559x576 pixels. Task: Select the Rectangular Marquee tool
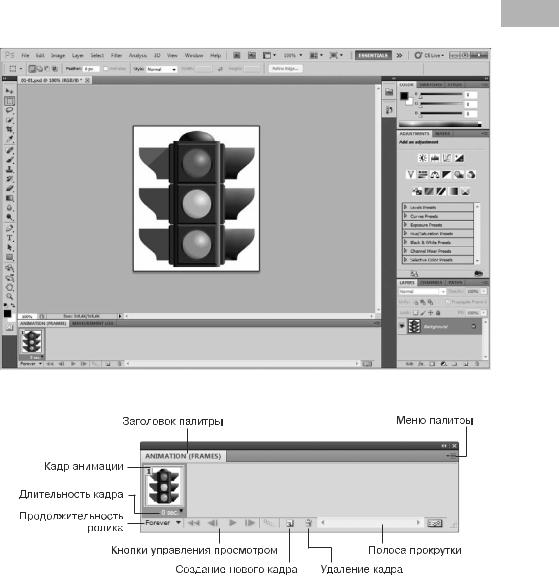pyautogui.click(x=9, y=100)
